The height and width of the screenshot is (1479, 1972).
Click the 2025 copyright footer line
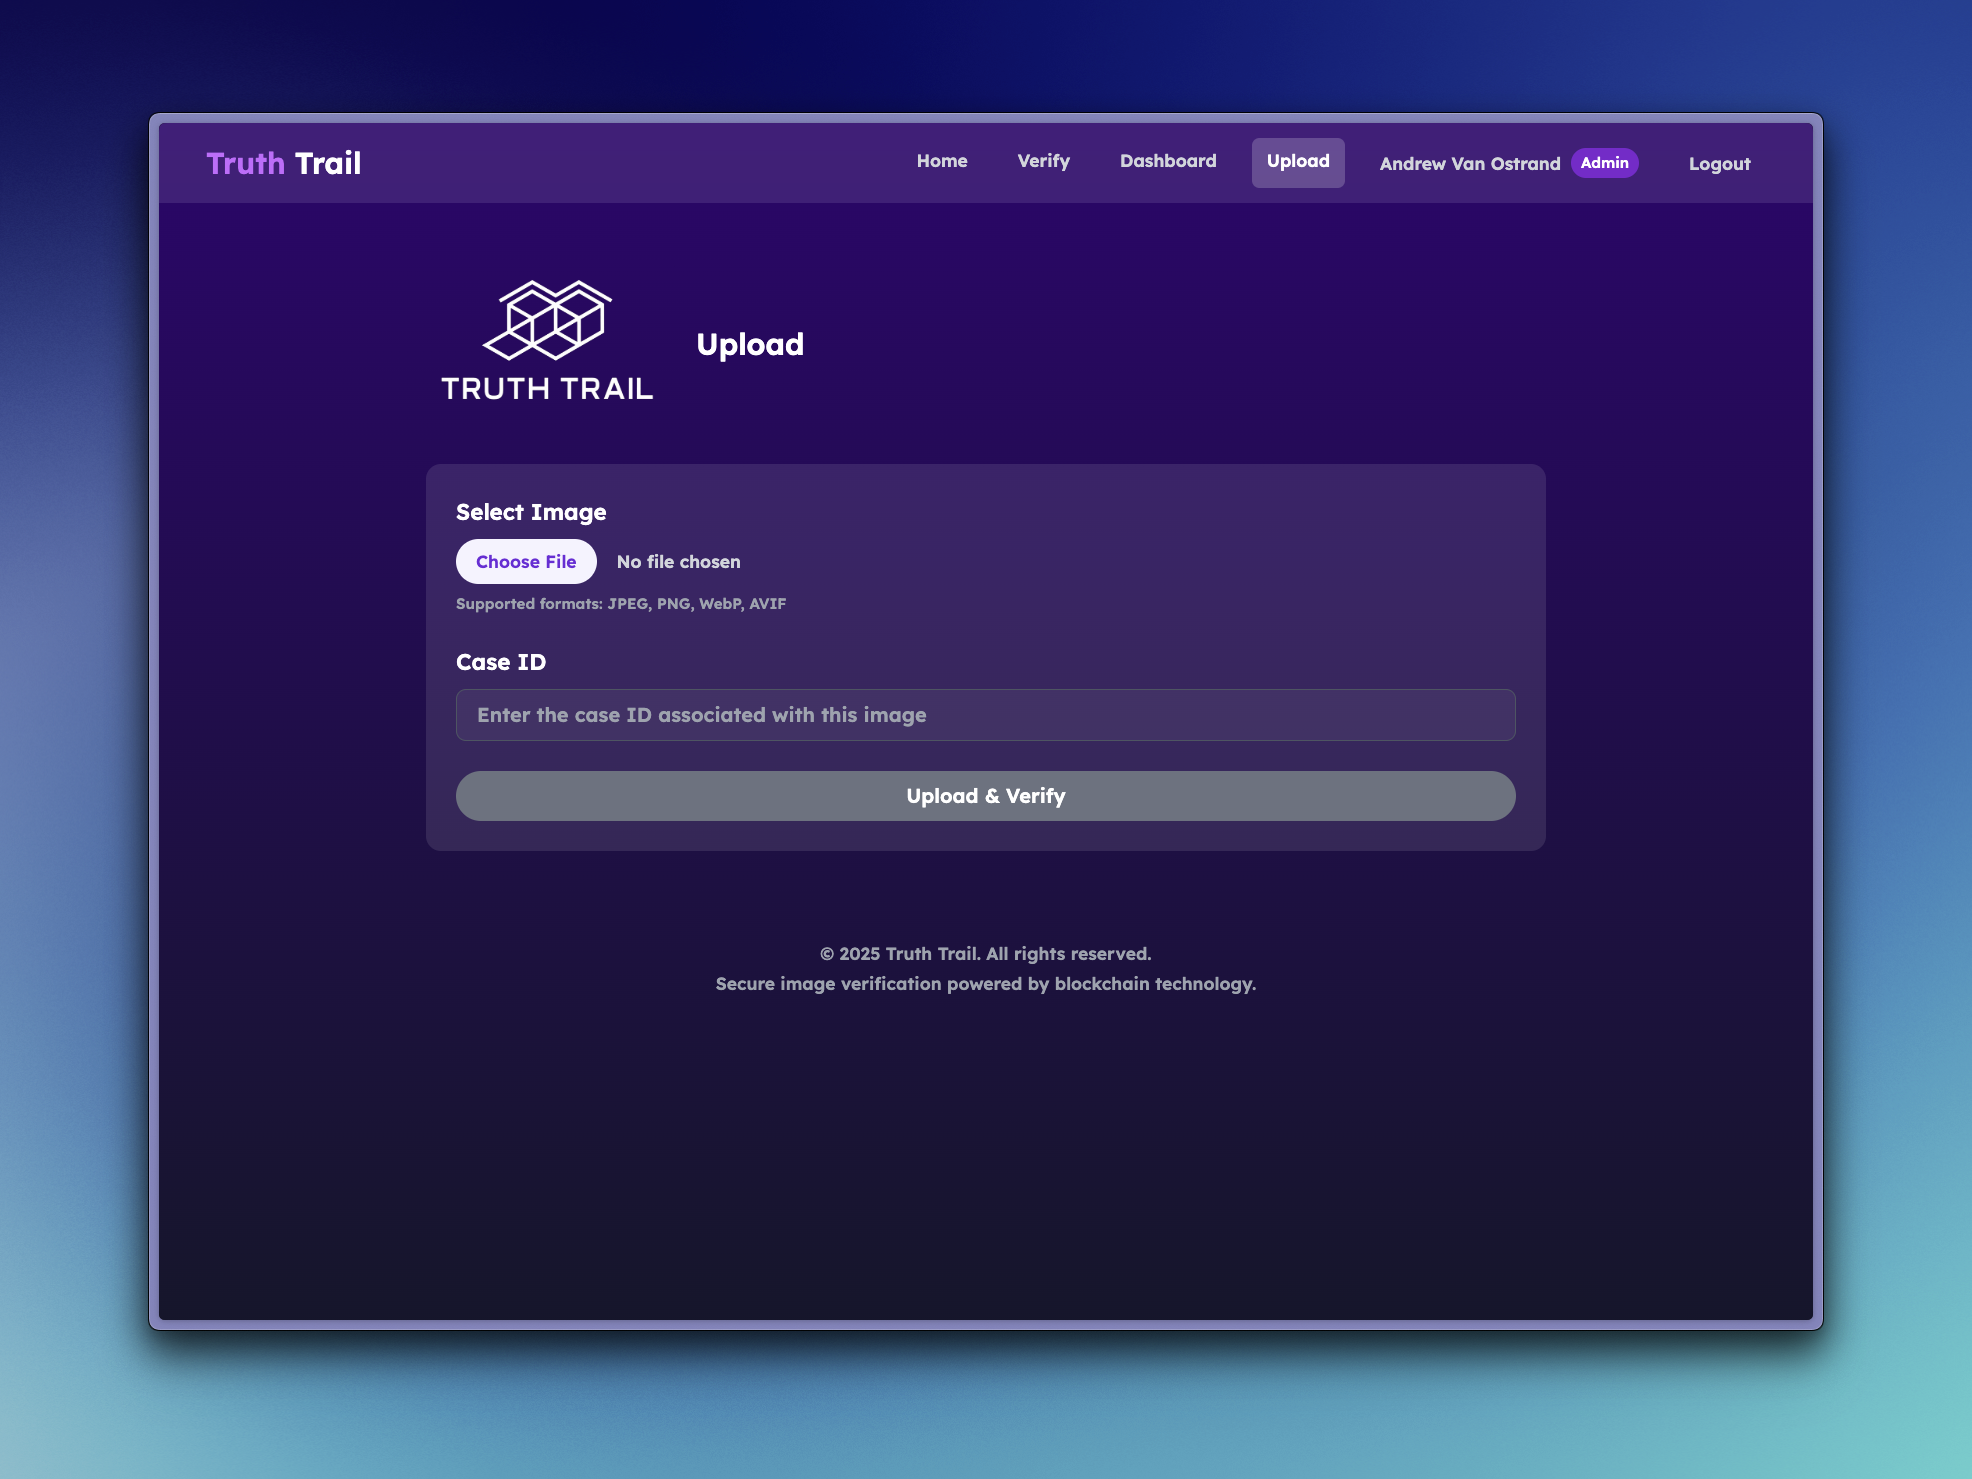985,954
